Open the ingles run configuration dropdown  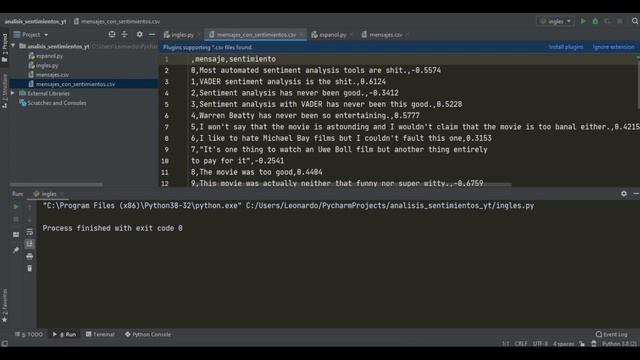[556, 21]
